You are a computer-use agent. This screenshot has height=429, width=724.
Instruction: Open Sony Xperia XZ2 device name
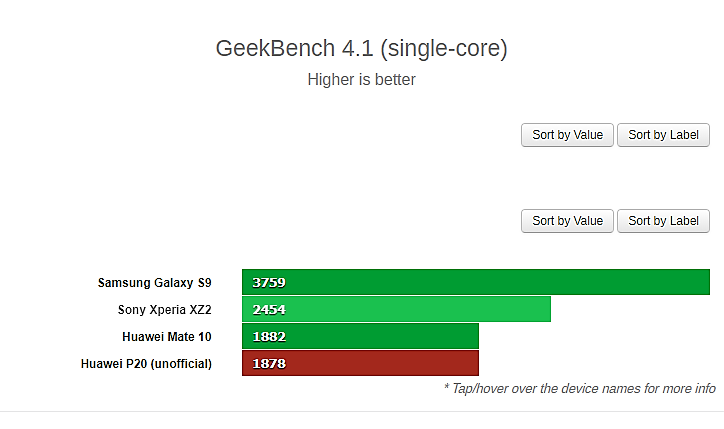click(164, 309)
